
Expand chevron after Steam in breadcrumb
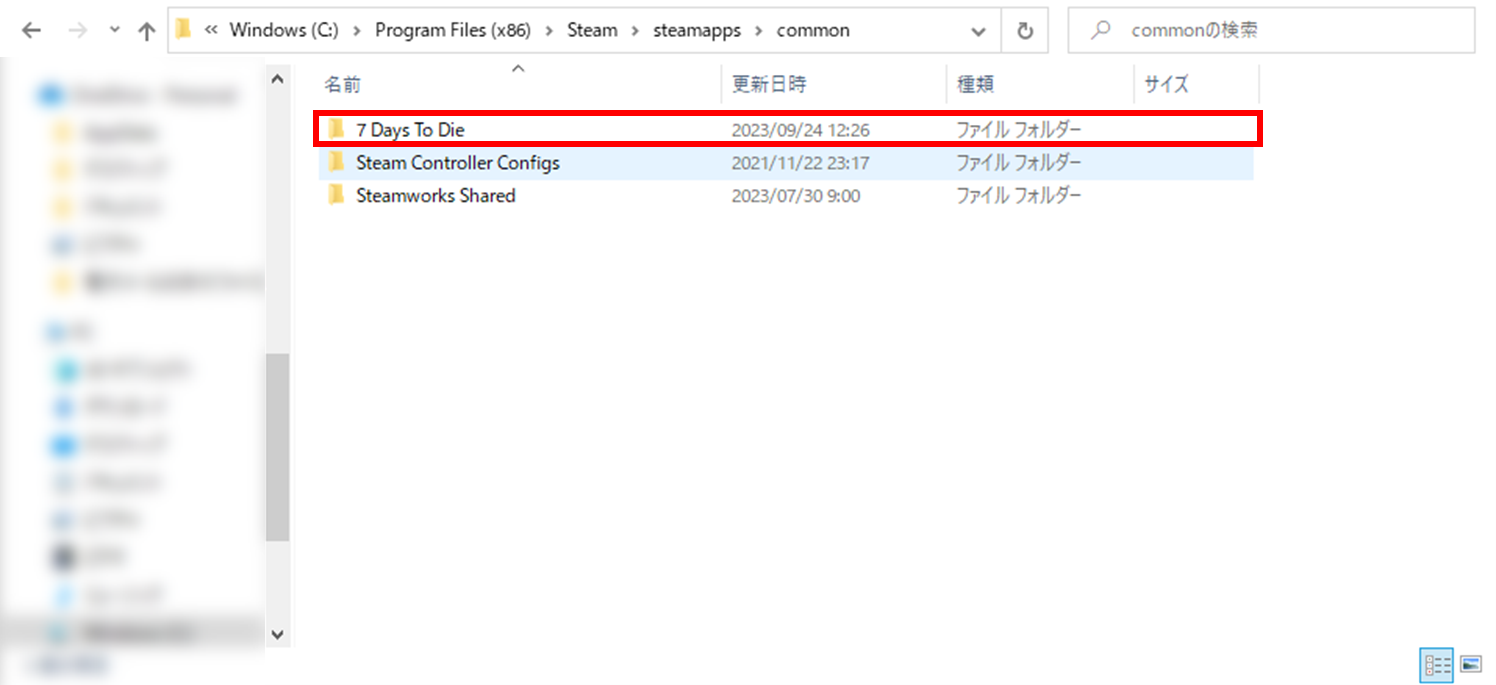636,30
